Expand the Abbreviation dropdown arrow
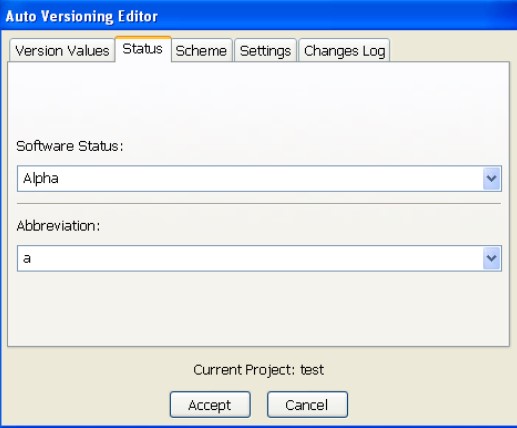517x428 pixels. point(492,258)
